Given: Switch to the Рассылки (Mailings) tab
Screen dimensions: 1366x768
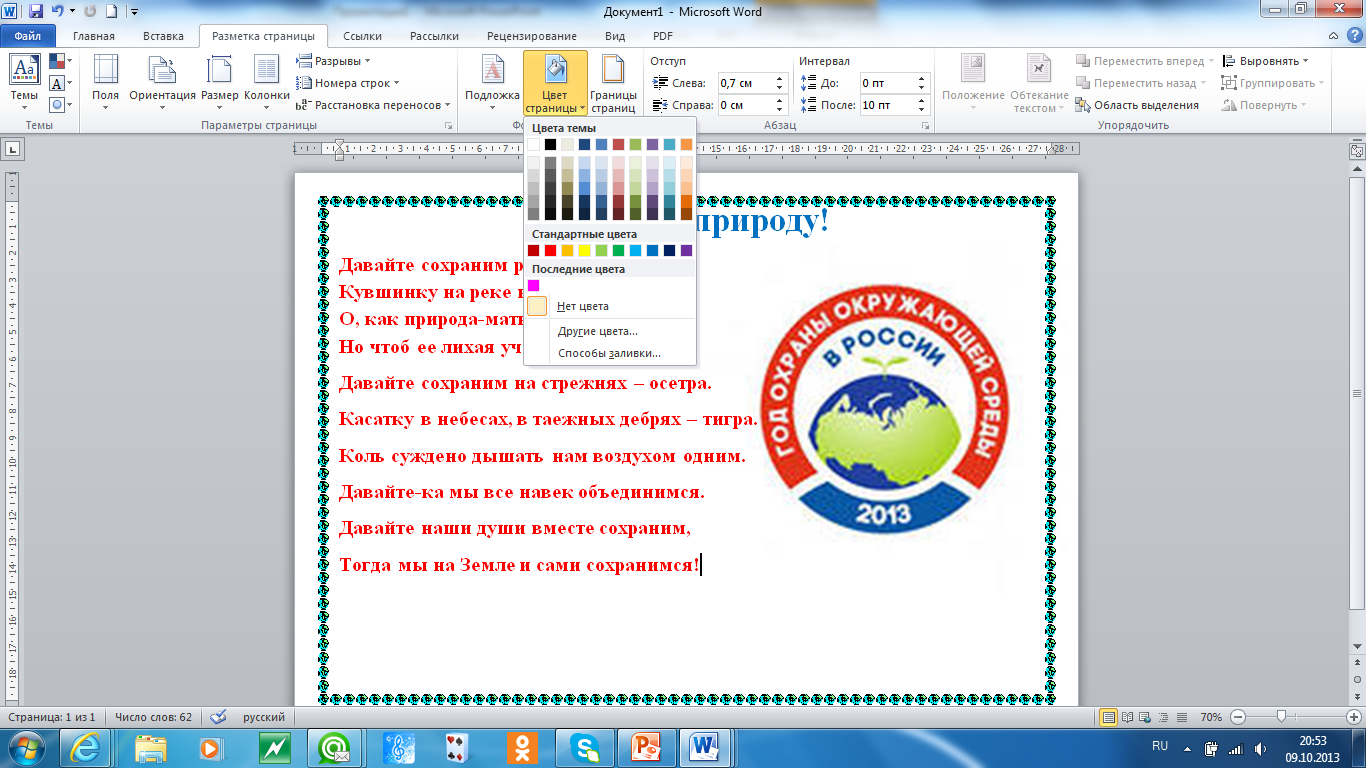Looking at the screenshot, I should [434, 36].
